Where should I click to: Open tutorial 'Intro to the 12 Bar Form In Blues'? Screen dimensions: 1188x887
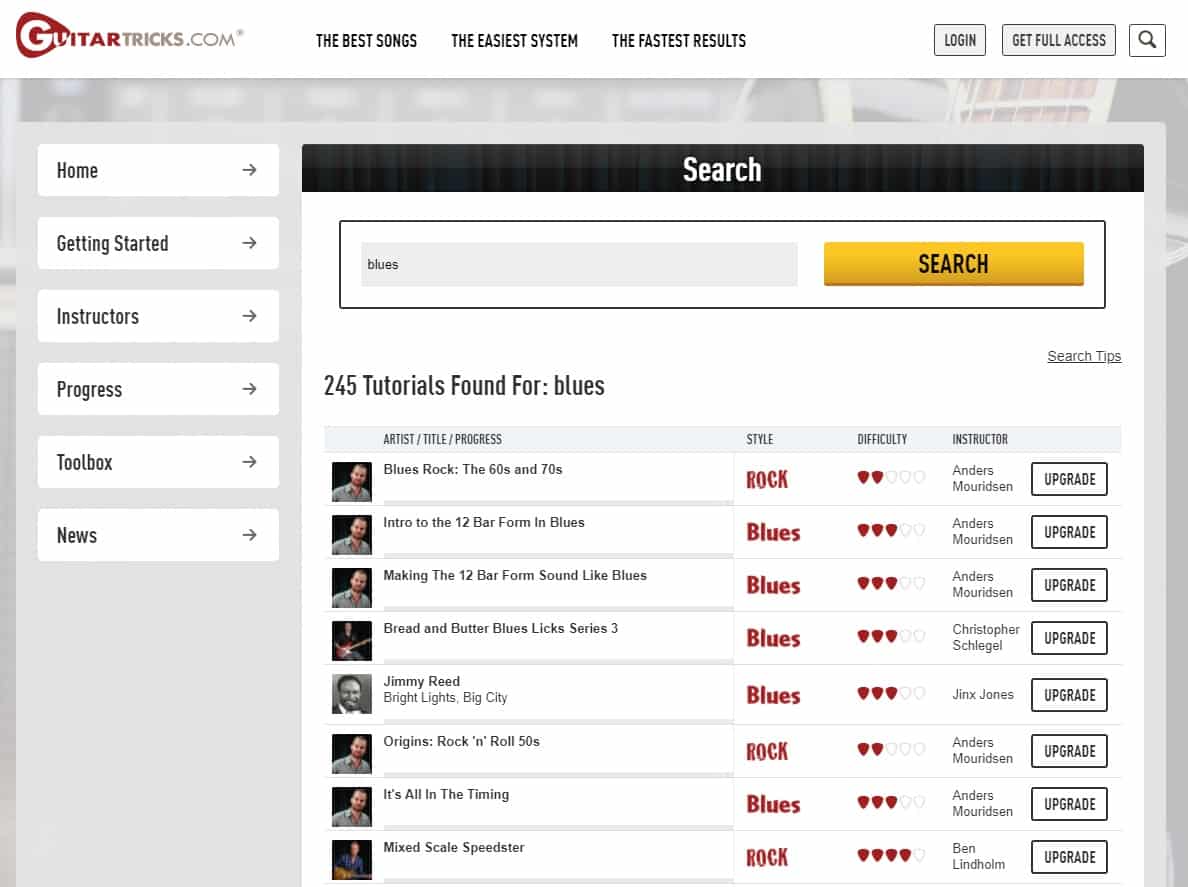(483, 523)
